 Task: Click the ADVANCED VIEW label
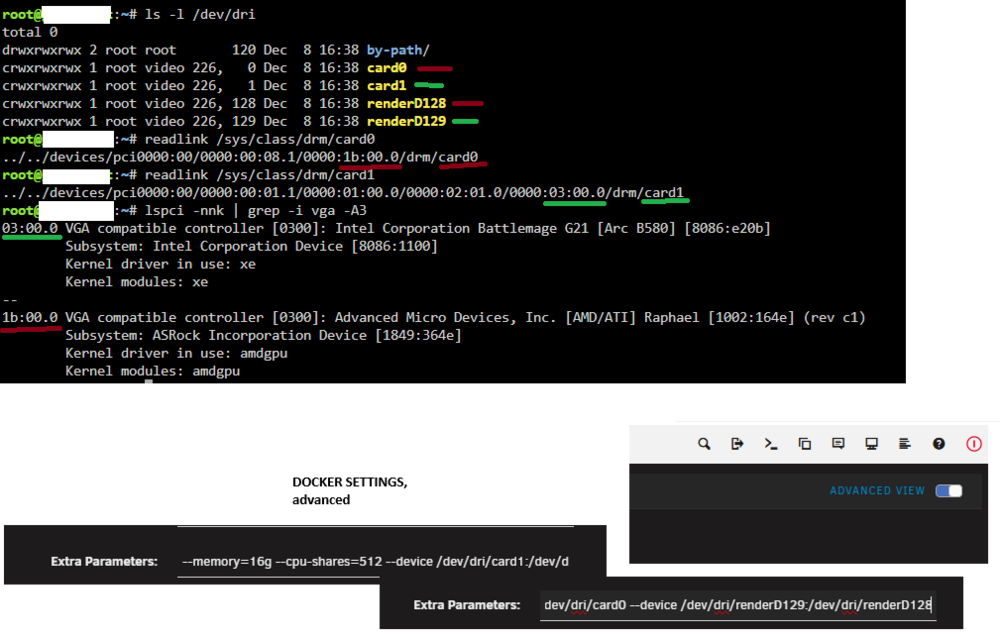(877, 490)
